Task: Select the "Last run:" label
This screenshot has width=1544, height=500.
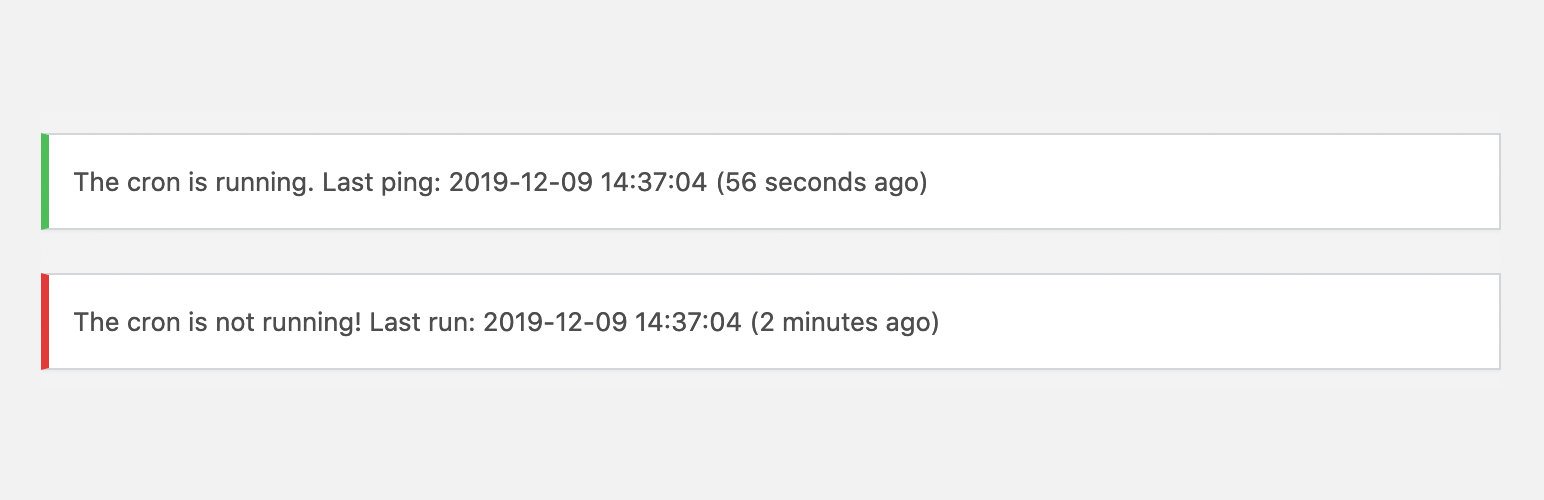Action: (423, 323)
